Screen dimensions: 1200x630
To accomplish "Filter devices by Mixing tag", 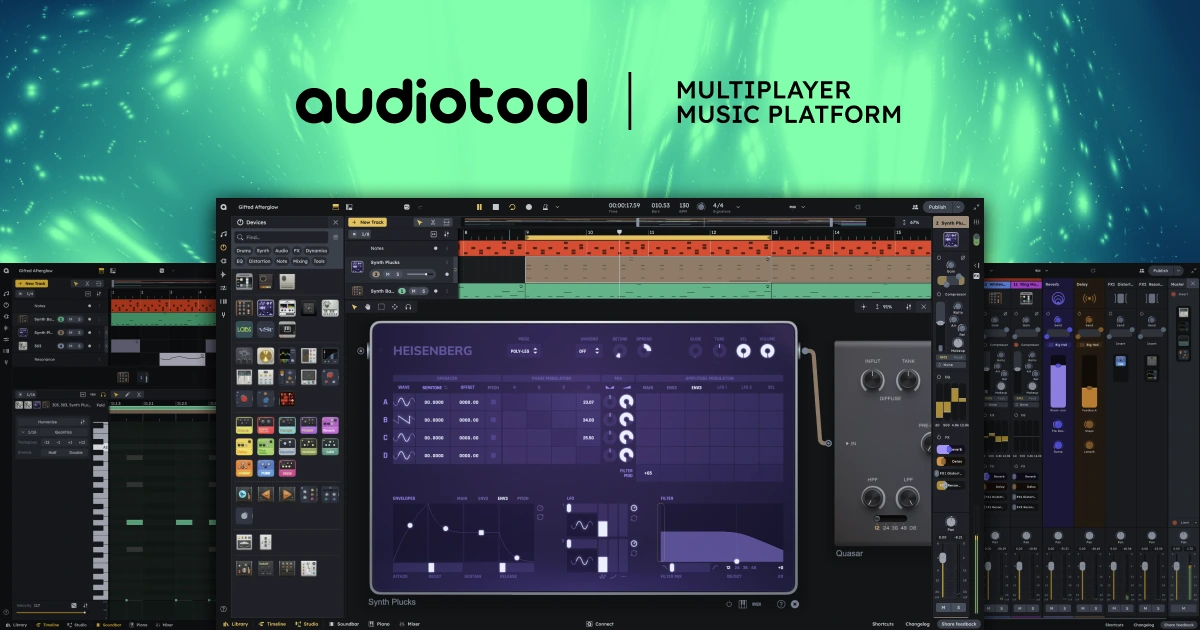I will tap(300, 261).
